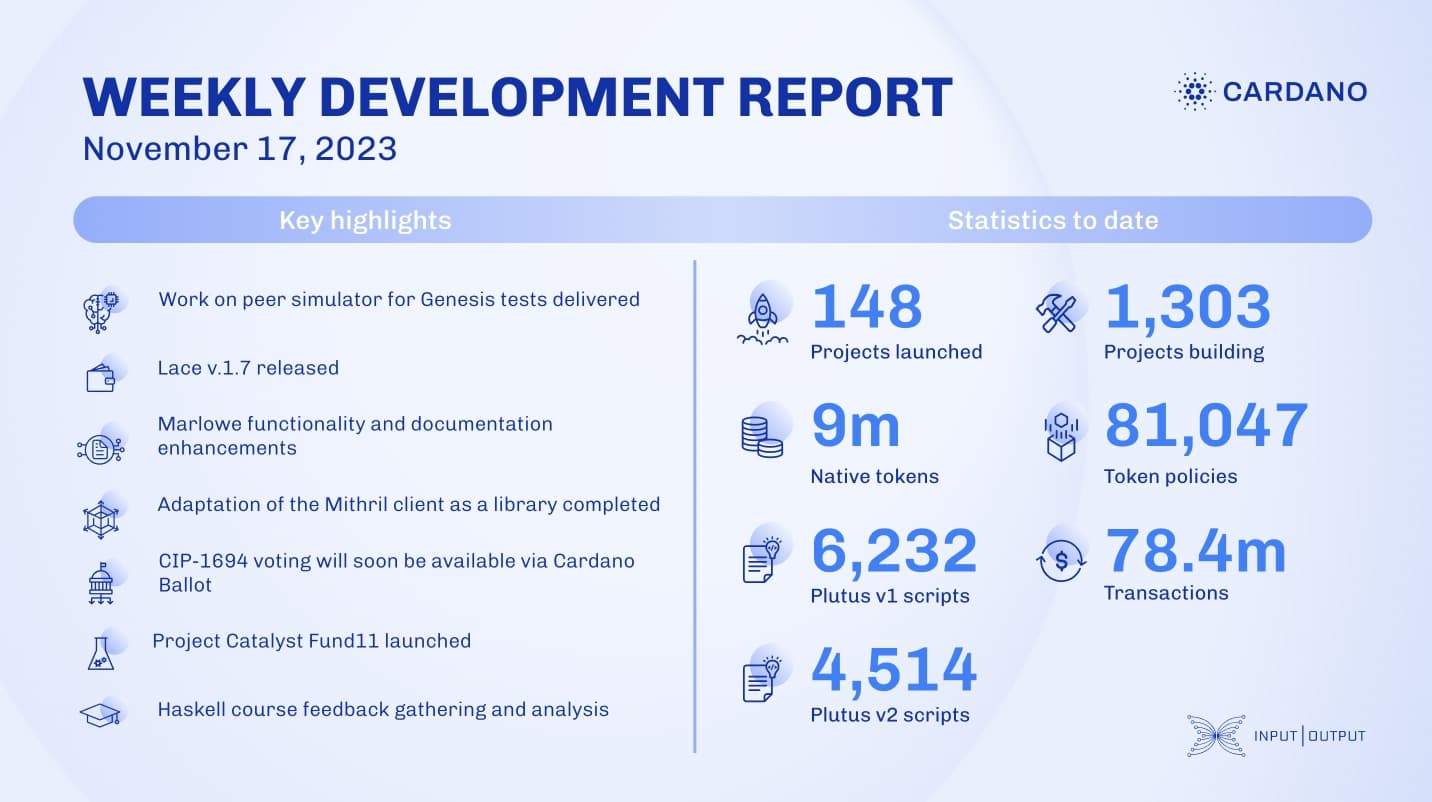
Task: Click the CARDANO wordmark text
Action: (1295, 92)
